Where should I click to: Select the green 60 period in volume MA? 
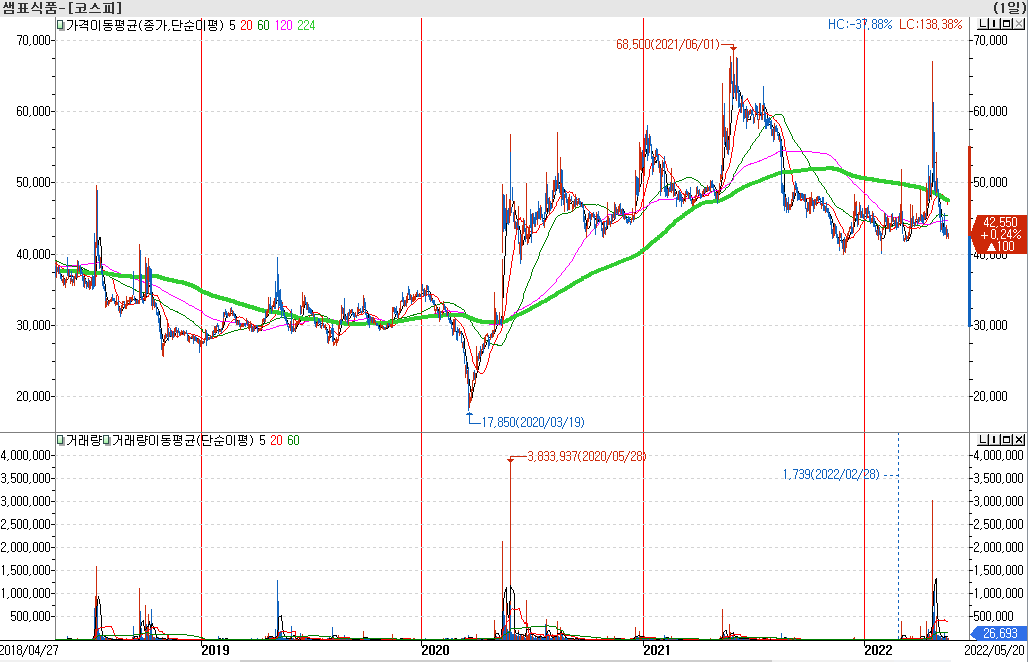tap(293, 440)
